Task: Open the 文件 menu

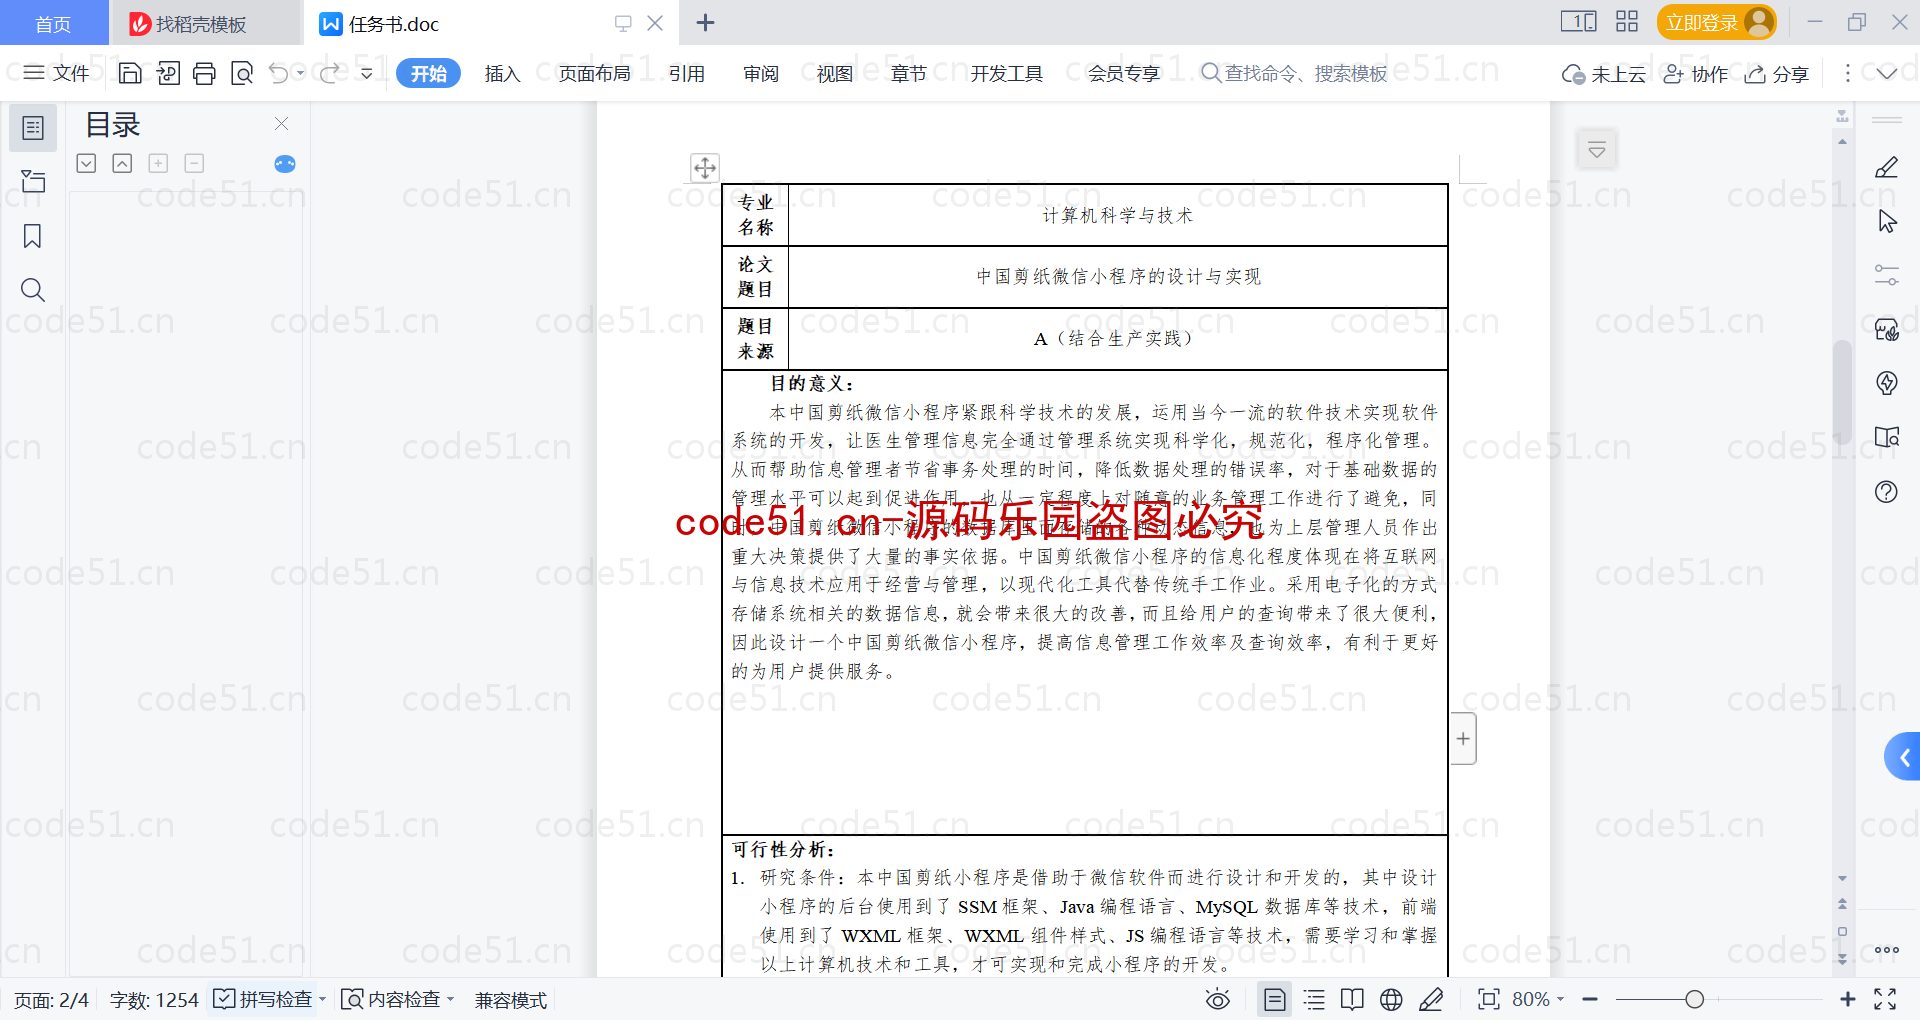Action: 56,73
